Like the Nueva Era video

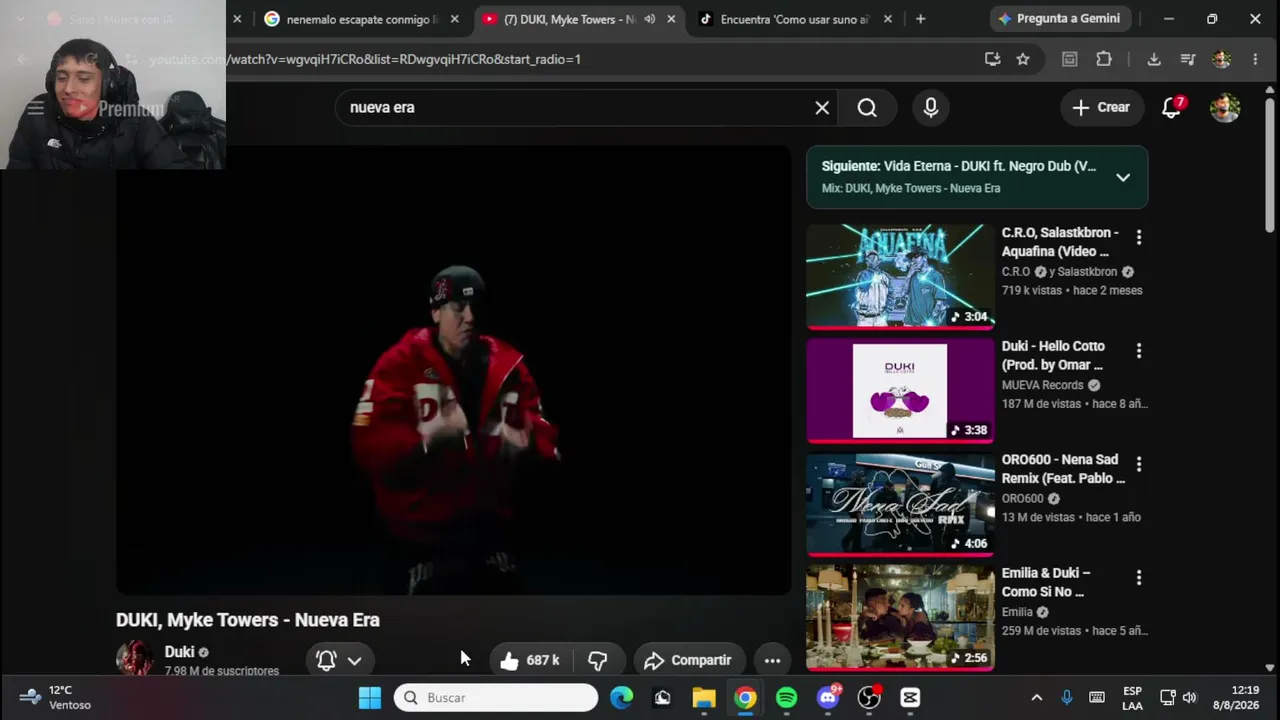click(x=530, y=660)
